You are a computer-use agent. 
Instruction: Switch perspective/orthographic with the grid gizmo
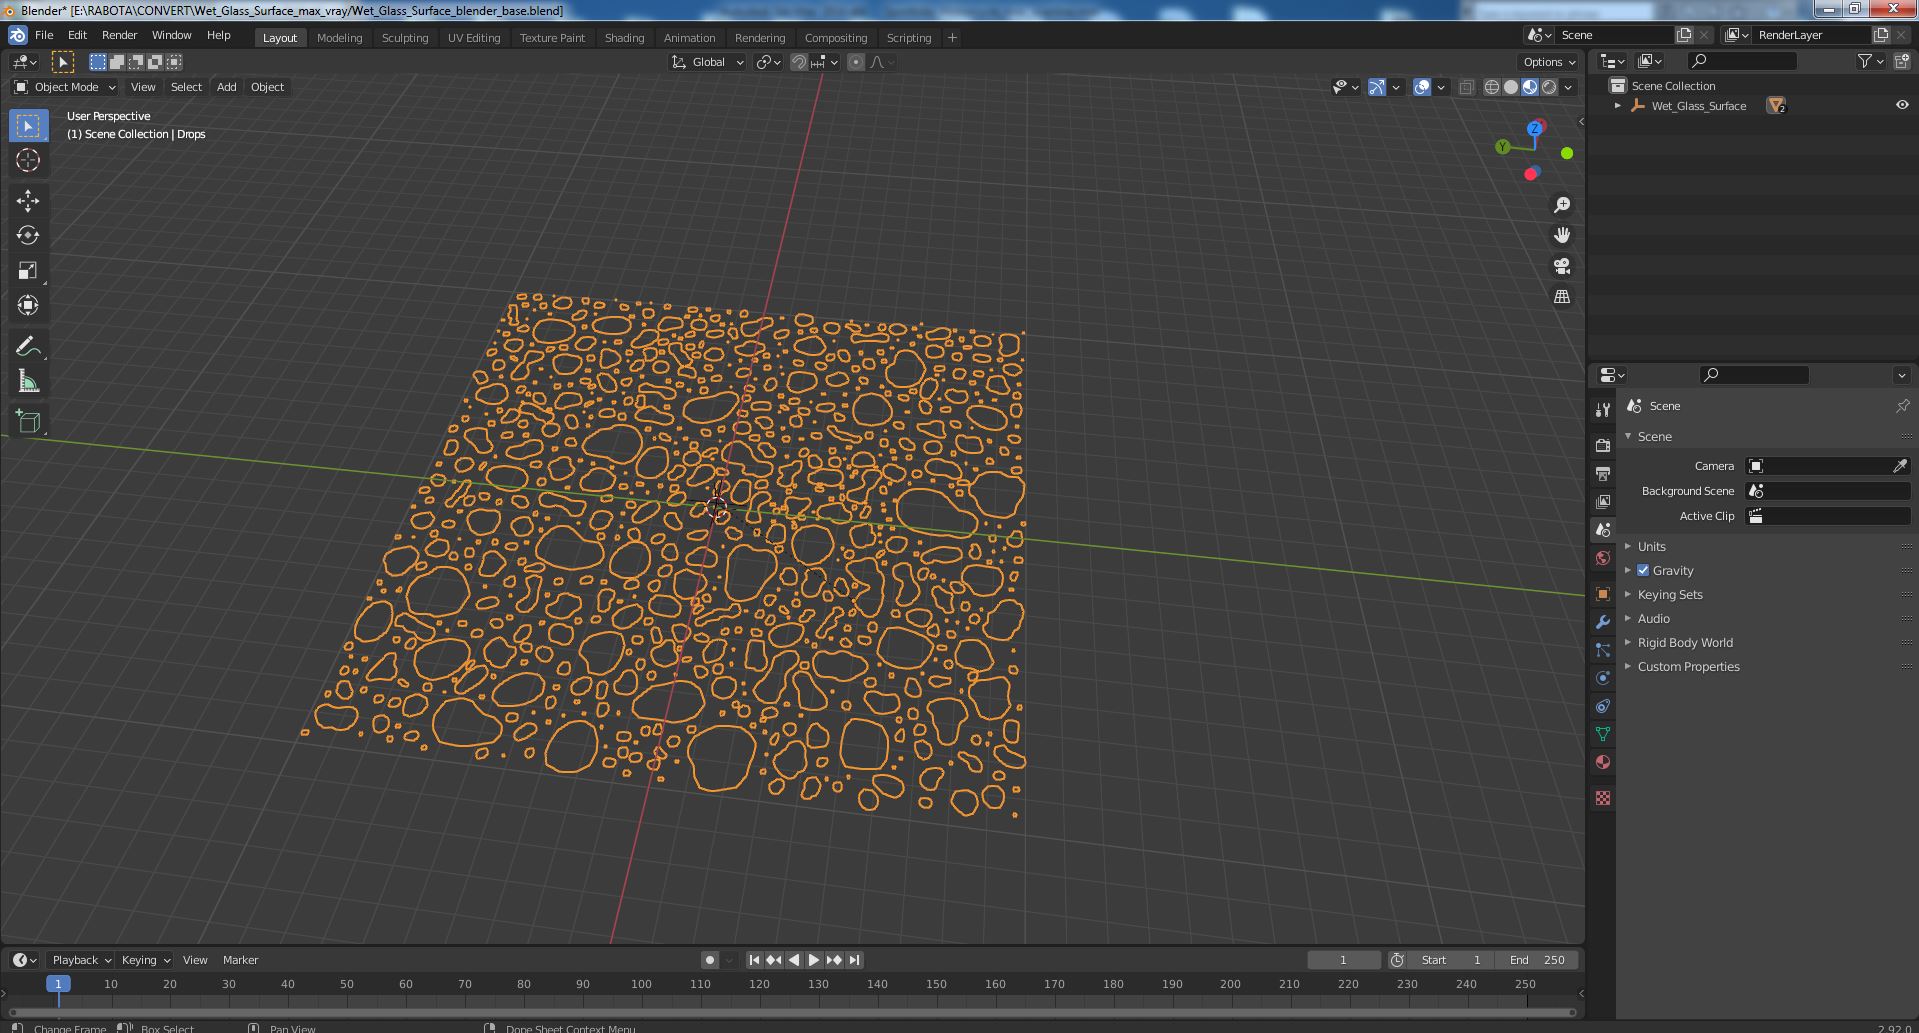pos(1562,297)
